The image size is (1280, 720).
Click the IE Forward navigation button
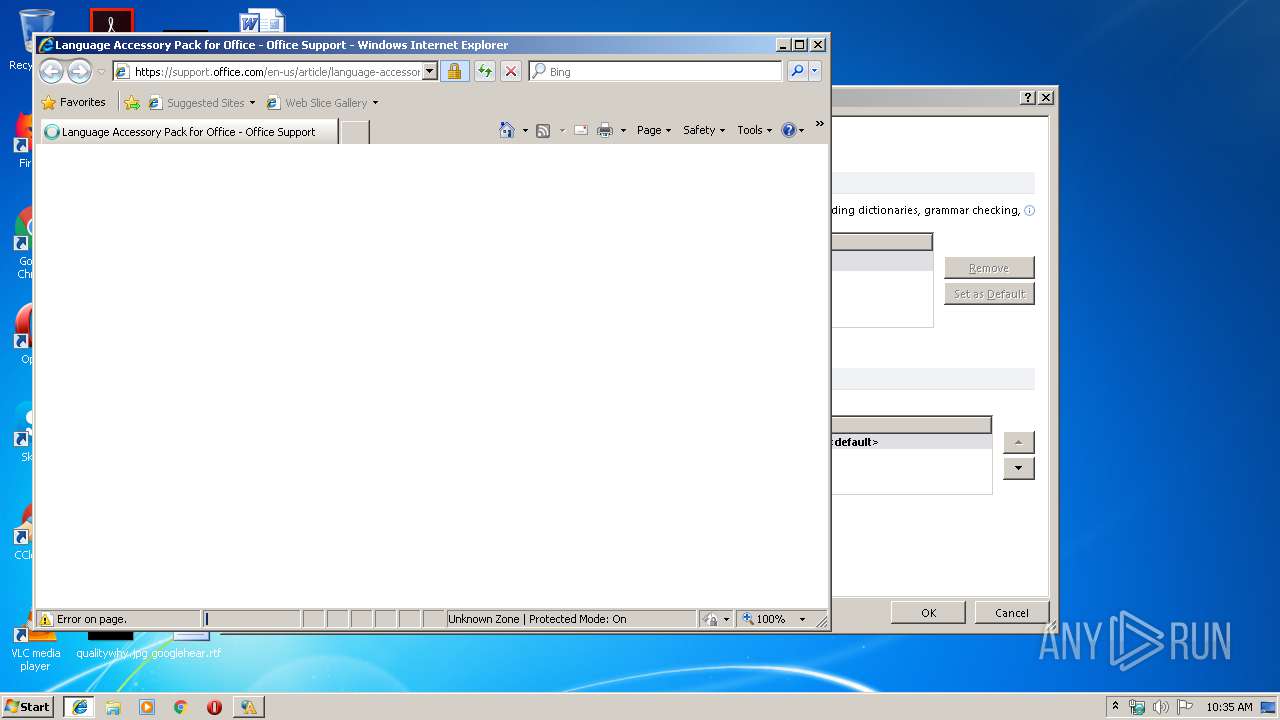pos(79,71)
